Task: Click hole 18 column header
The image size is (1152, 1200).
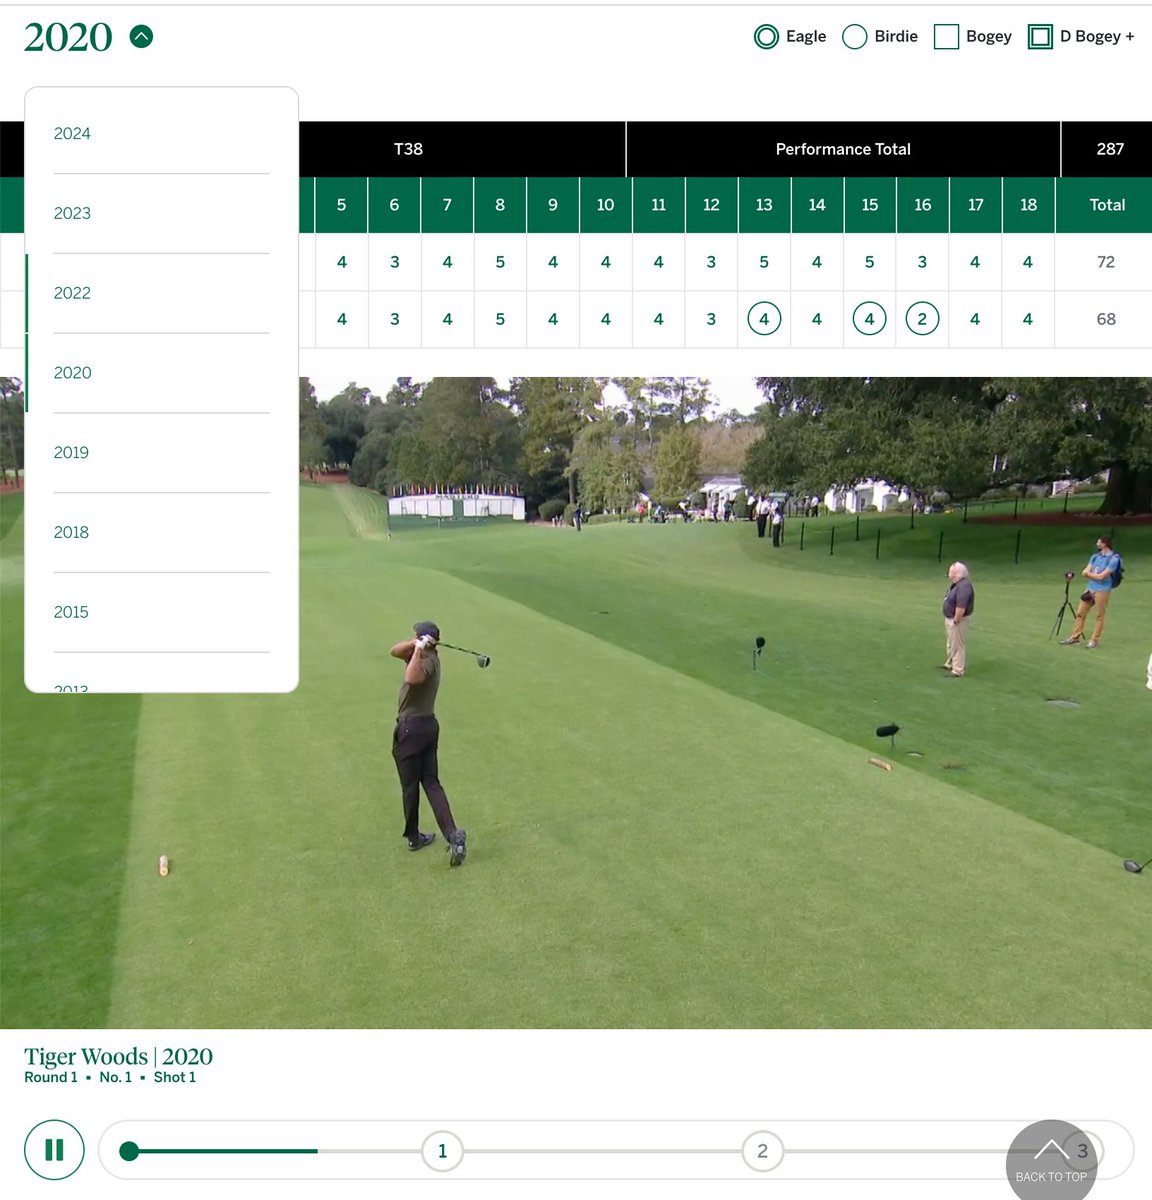Action: tap(1028, 205)
